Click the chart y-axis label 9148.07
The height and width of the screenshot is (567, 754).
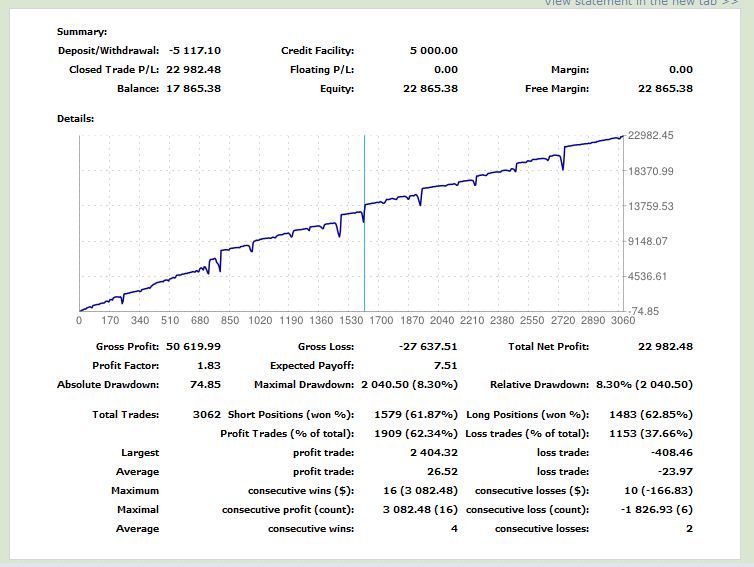[648, 241]
